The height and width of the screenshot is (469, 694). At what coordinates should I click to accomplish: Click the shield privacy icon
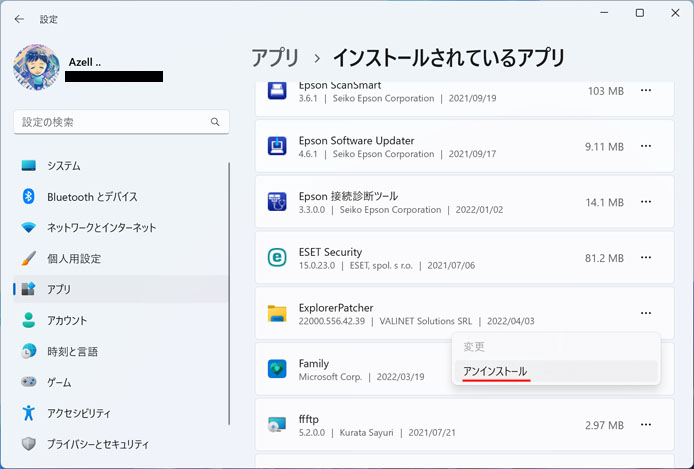(29, 443)
